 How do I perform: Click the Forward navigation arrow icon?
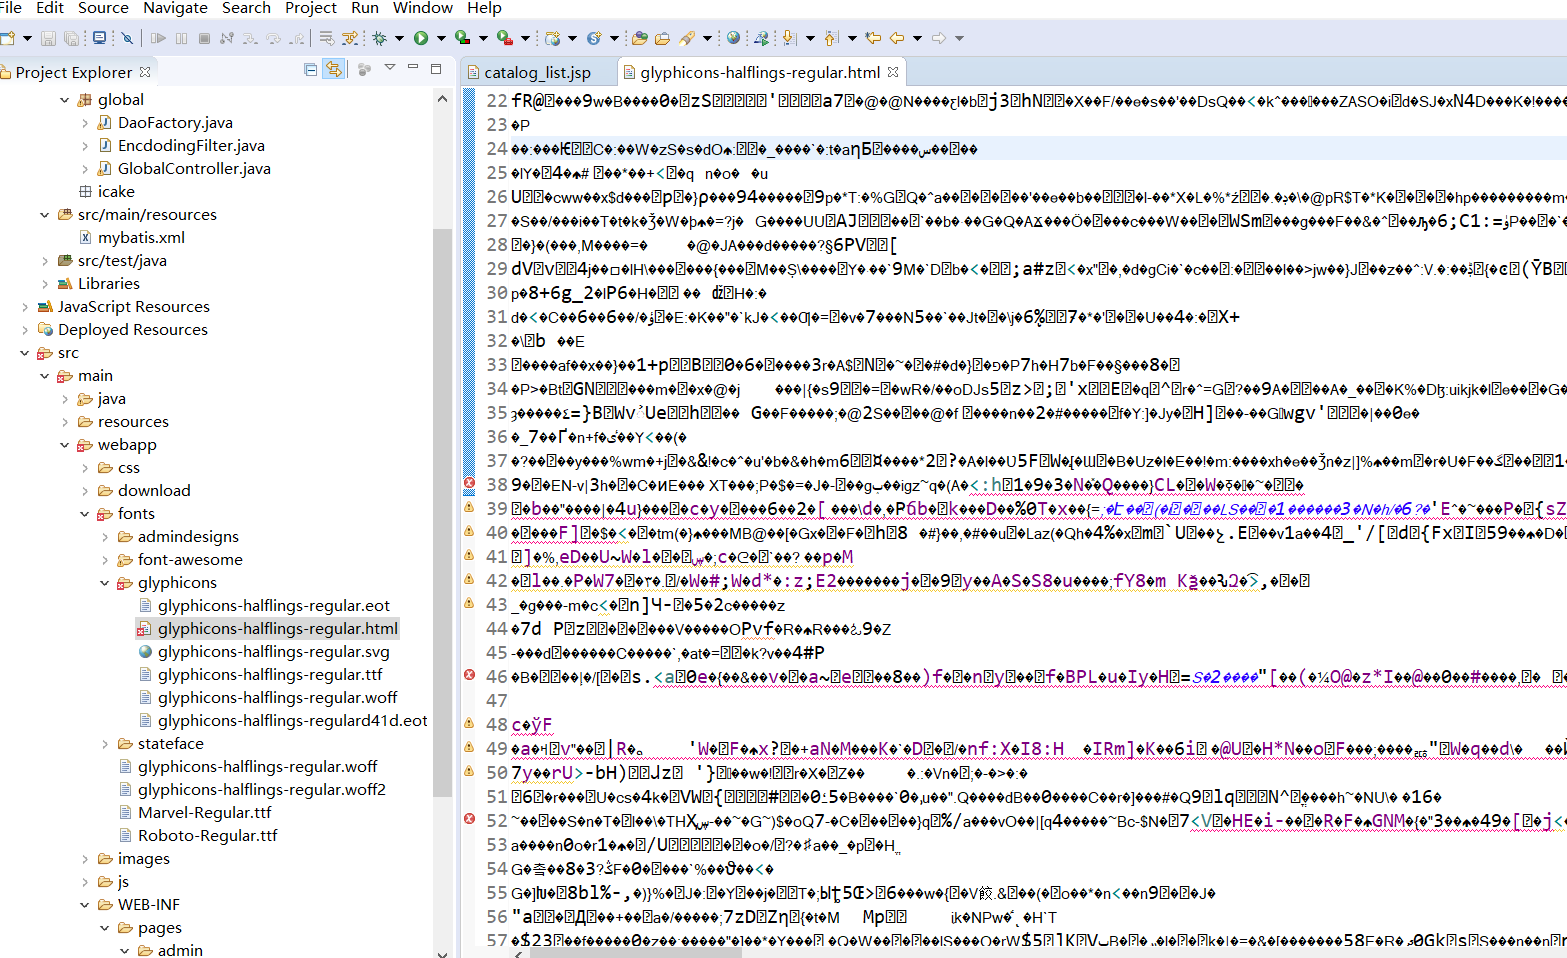point(939,38)
